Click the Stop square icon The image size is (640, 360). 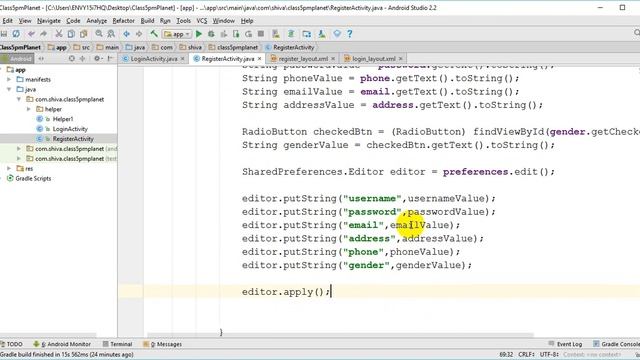click(261, 34)
